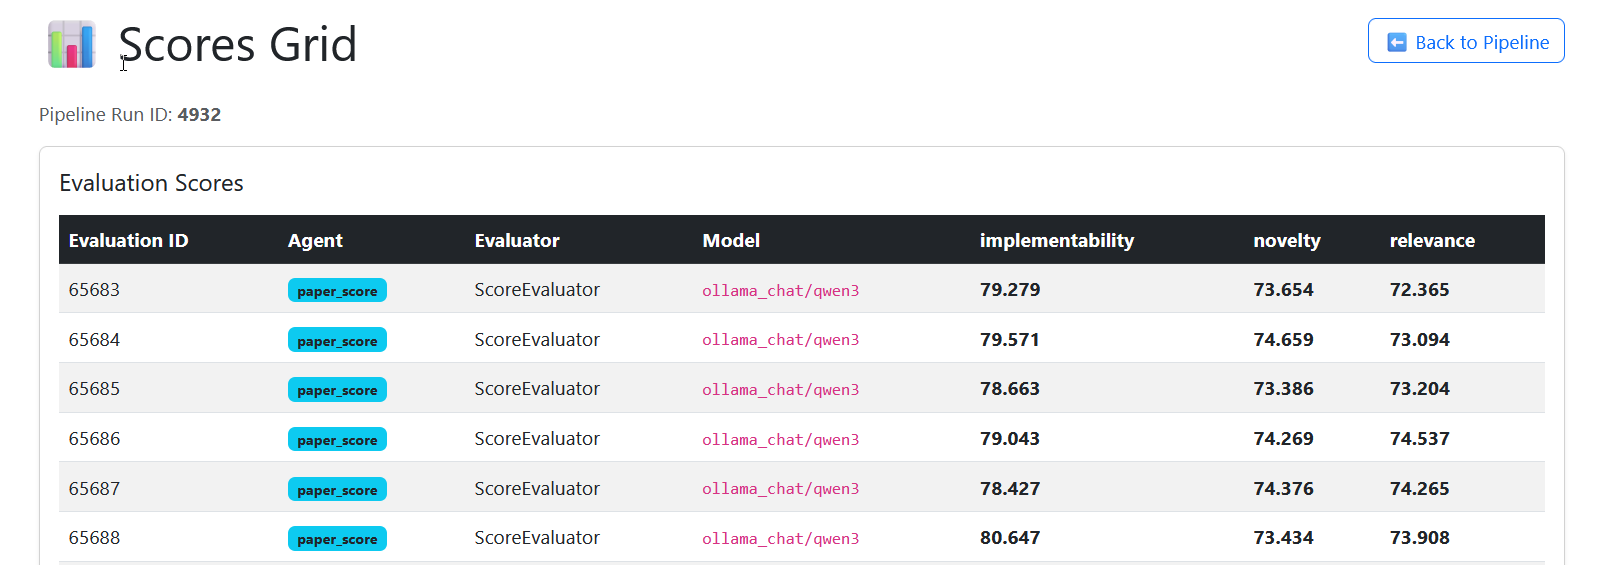Click the ScoreEvaluator cell in row 65685
Viewport: 1603px width, 565px height.
[537, 389]
